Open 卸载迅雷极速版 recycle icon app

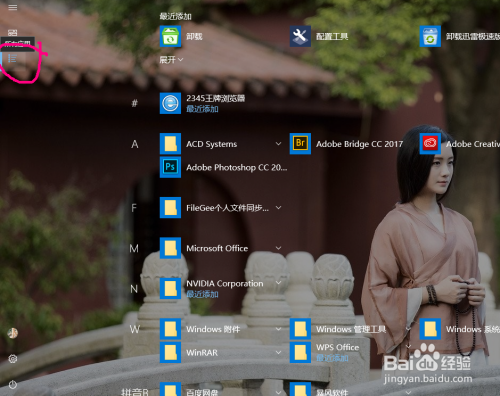pos(430,36)
